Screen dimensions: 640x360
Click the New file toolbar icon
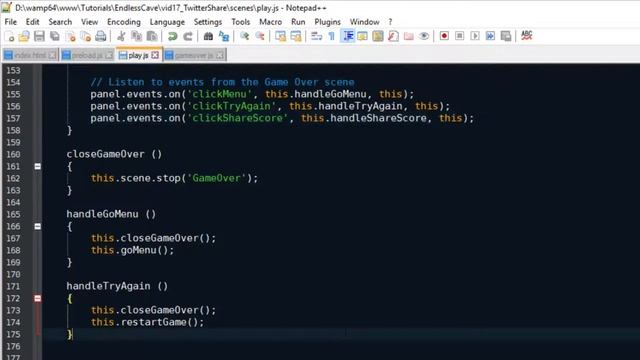tap(10, 36)
